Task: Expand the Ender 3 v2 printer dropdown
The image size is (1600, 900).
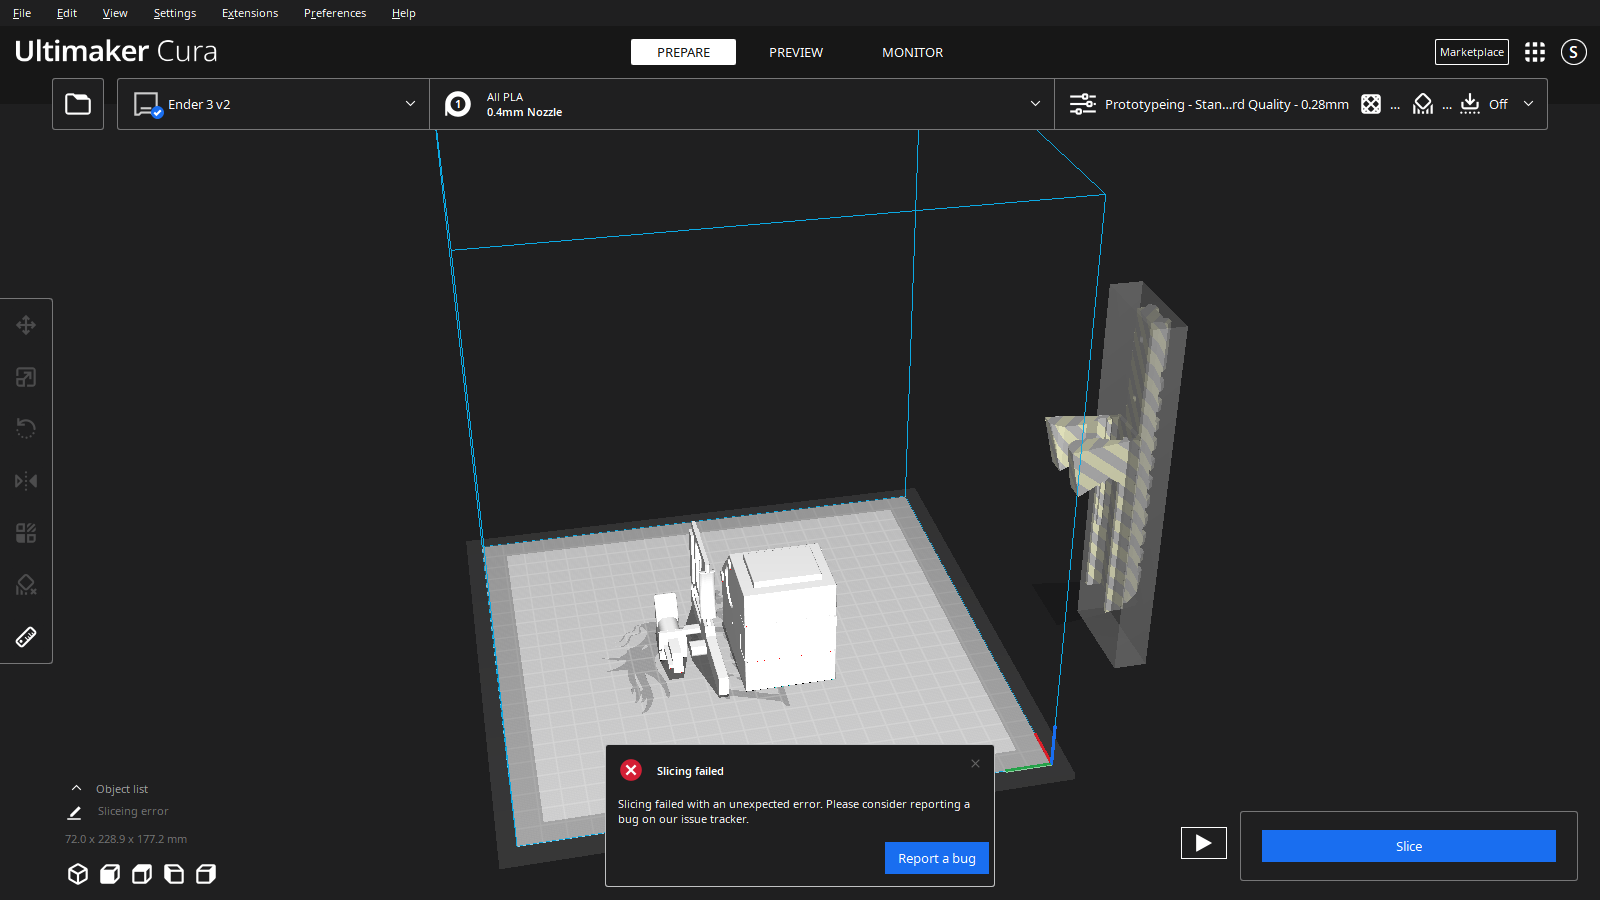Action: (410, 104)
